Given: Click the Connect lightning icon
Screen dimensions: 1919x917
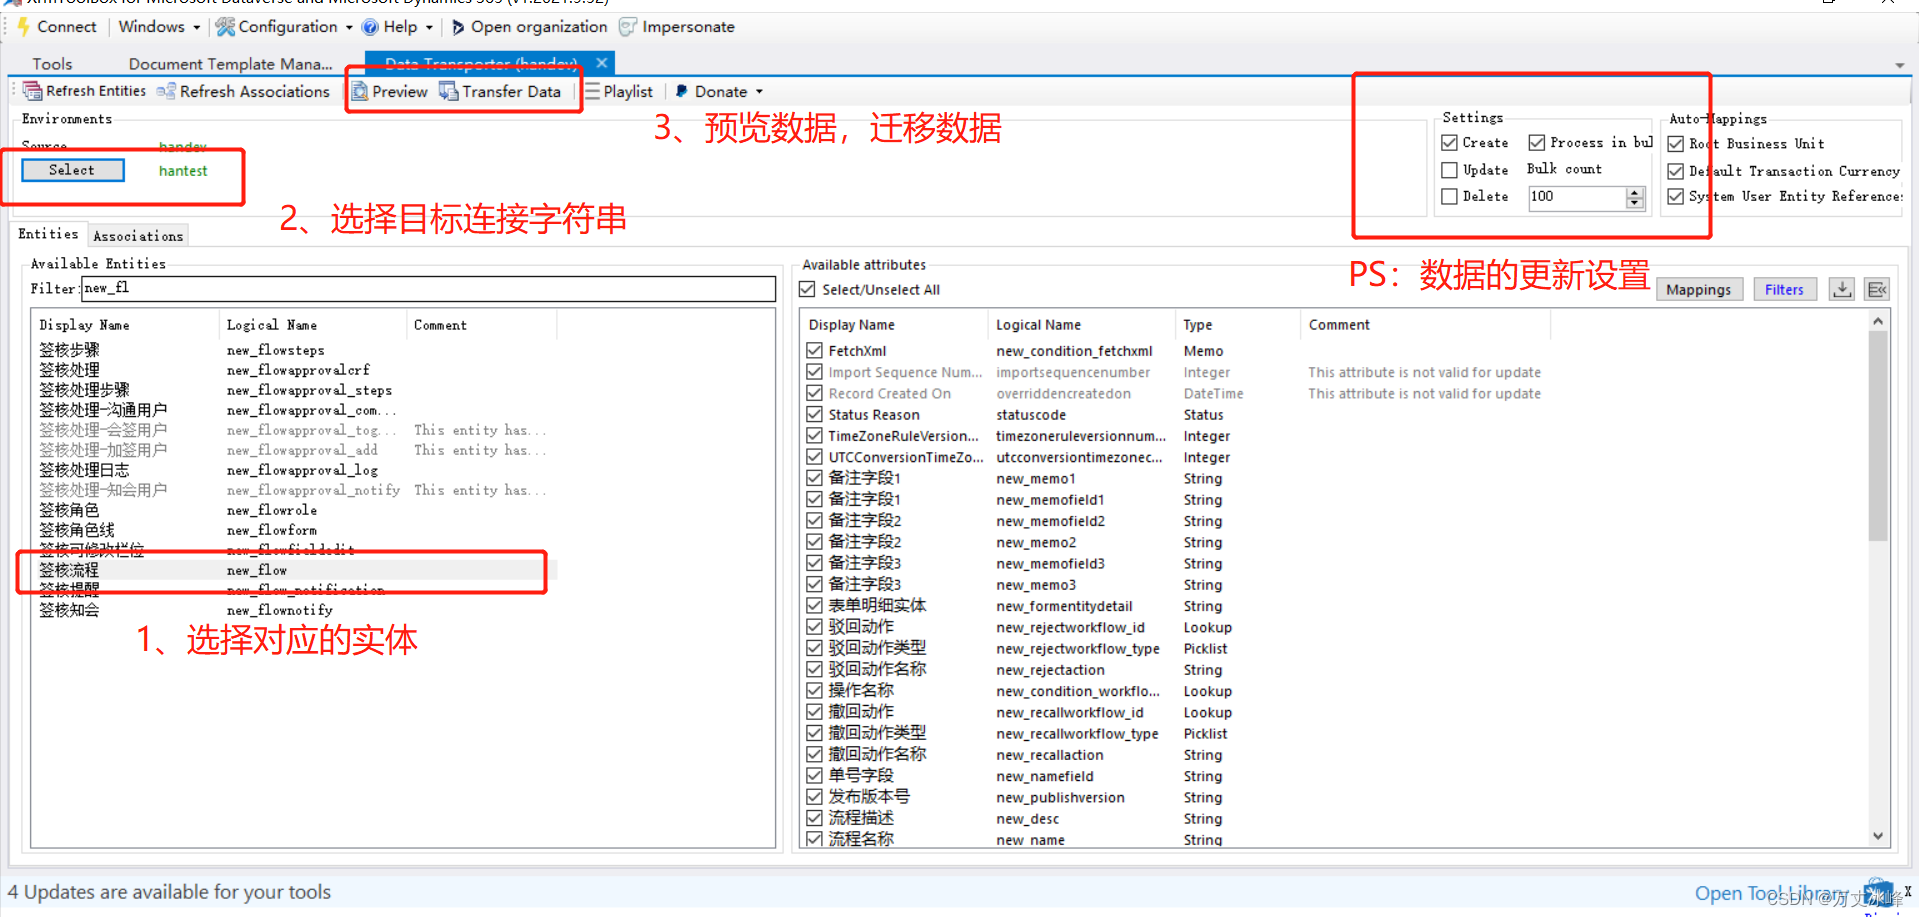Looking at the screenshot, I should point(22,27).
